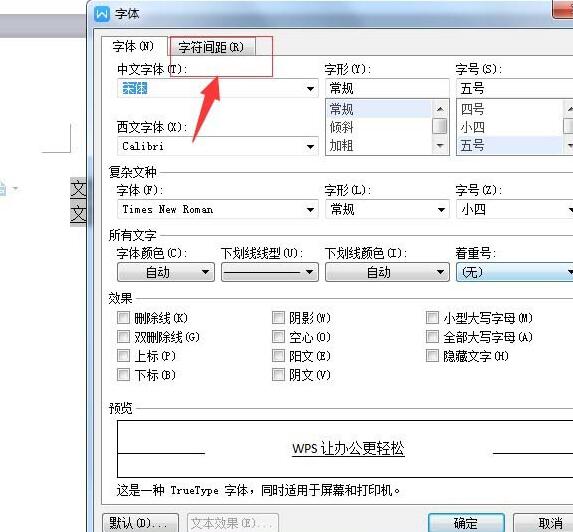Select the 字体(N) tab
This screenshot has width=573, height=532.
click(134, 46)
